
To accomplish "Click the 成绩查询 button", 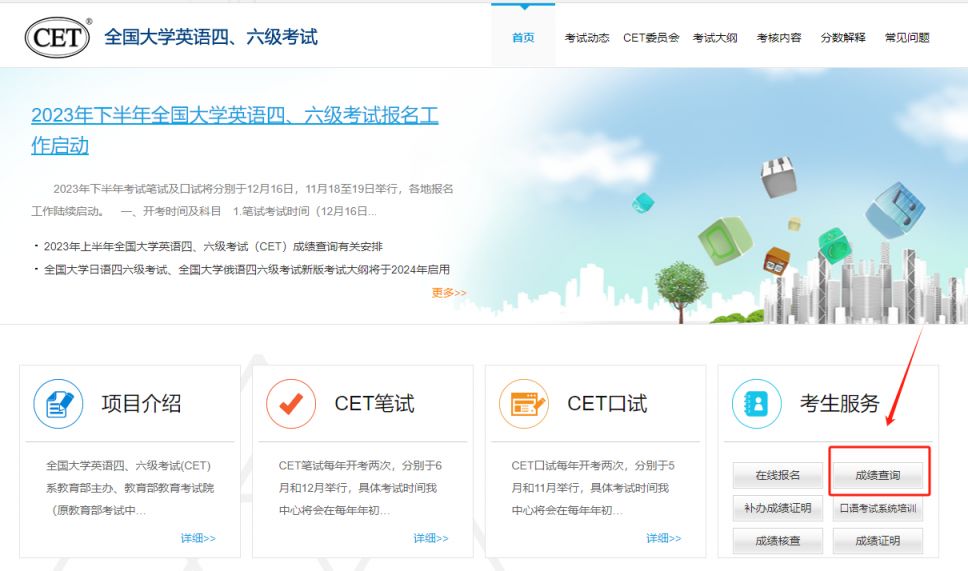I will click(878, 475).
